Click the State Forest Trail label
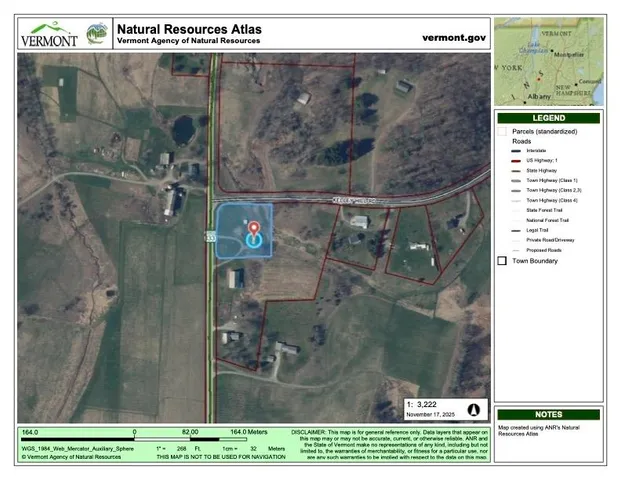Screen dimensions: 621x480 click(x=544, y=211)
